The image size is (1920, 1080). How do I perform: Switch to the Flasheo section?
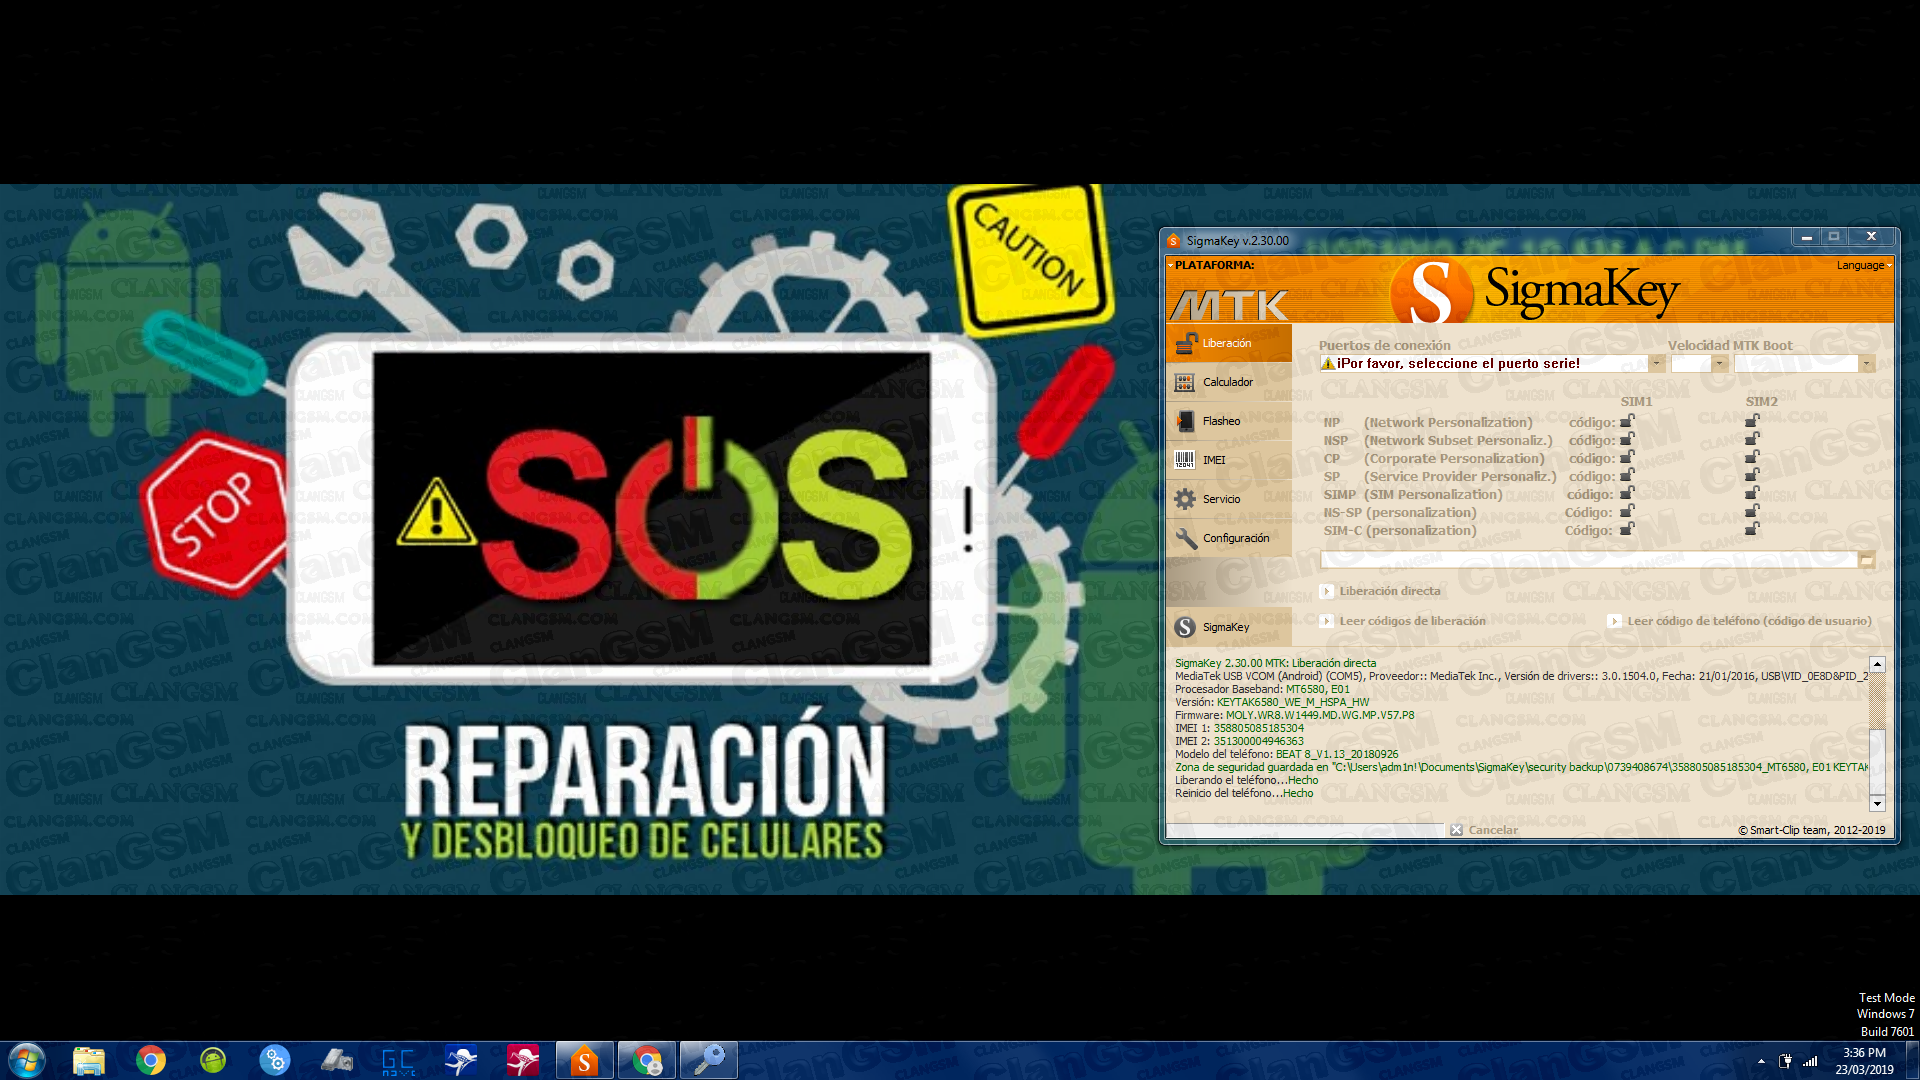[1229, 421]
